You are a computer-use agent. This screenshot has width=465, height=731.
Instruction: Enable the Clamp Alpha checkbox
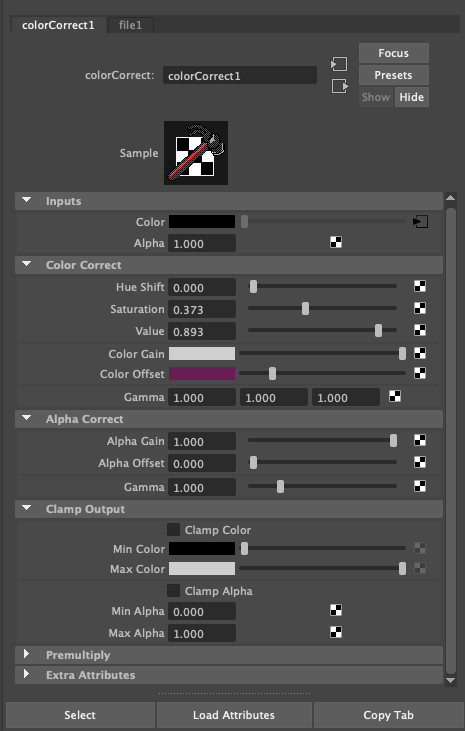coord(174,591)
